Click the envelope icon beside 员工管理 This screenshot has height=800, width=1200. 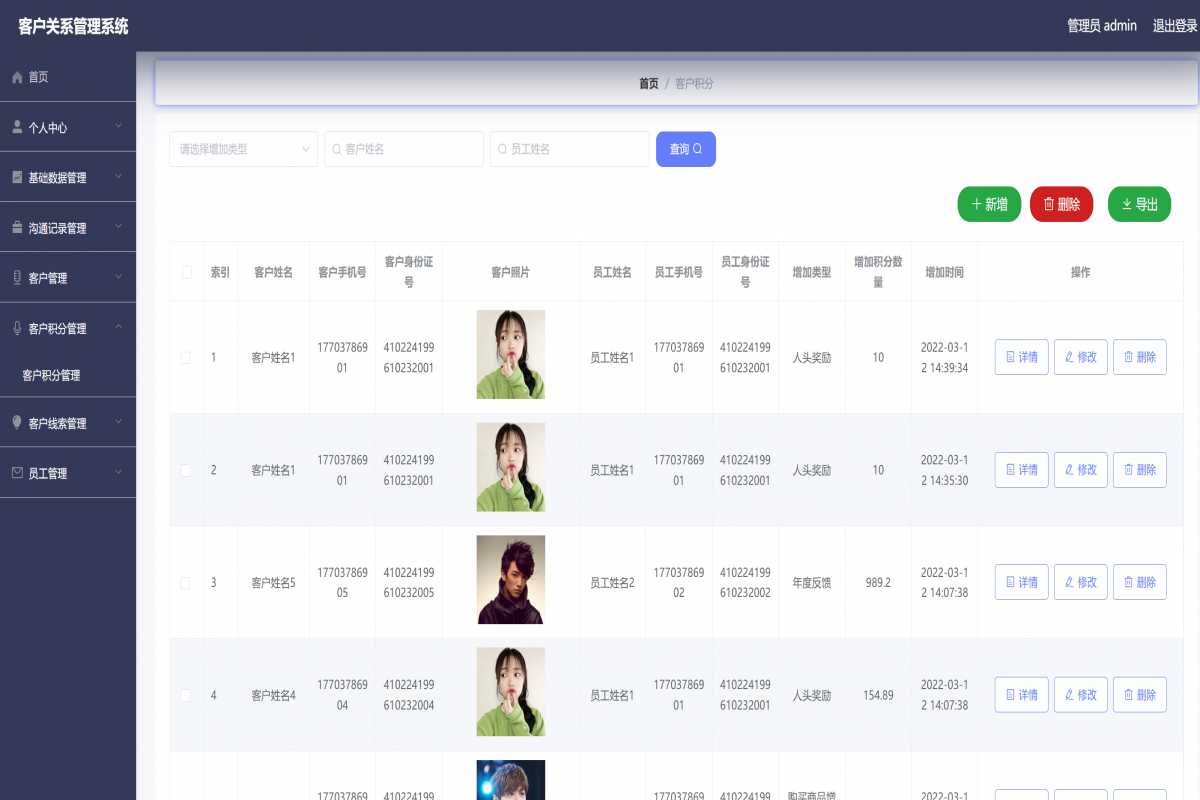pos(16,471)
